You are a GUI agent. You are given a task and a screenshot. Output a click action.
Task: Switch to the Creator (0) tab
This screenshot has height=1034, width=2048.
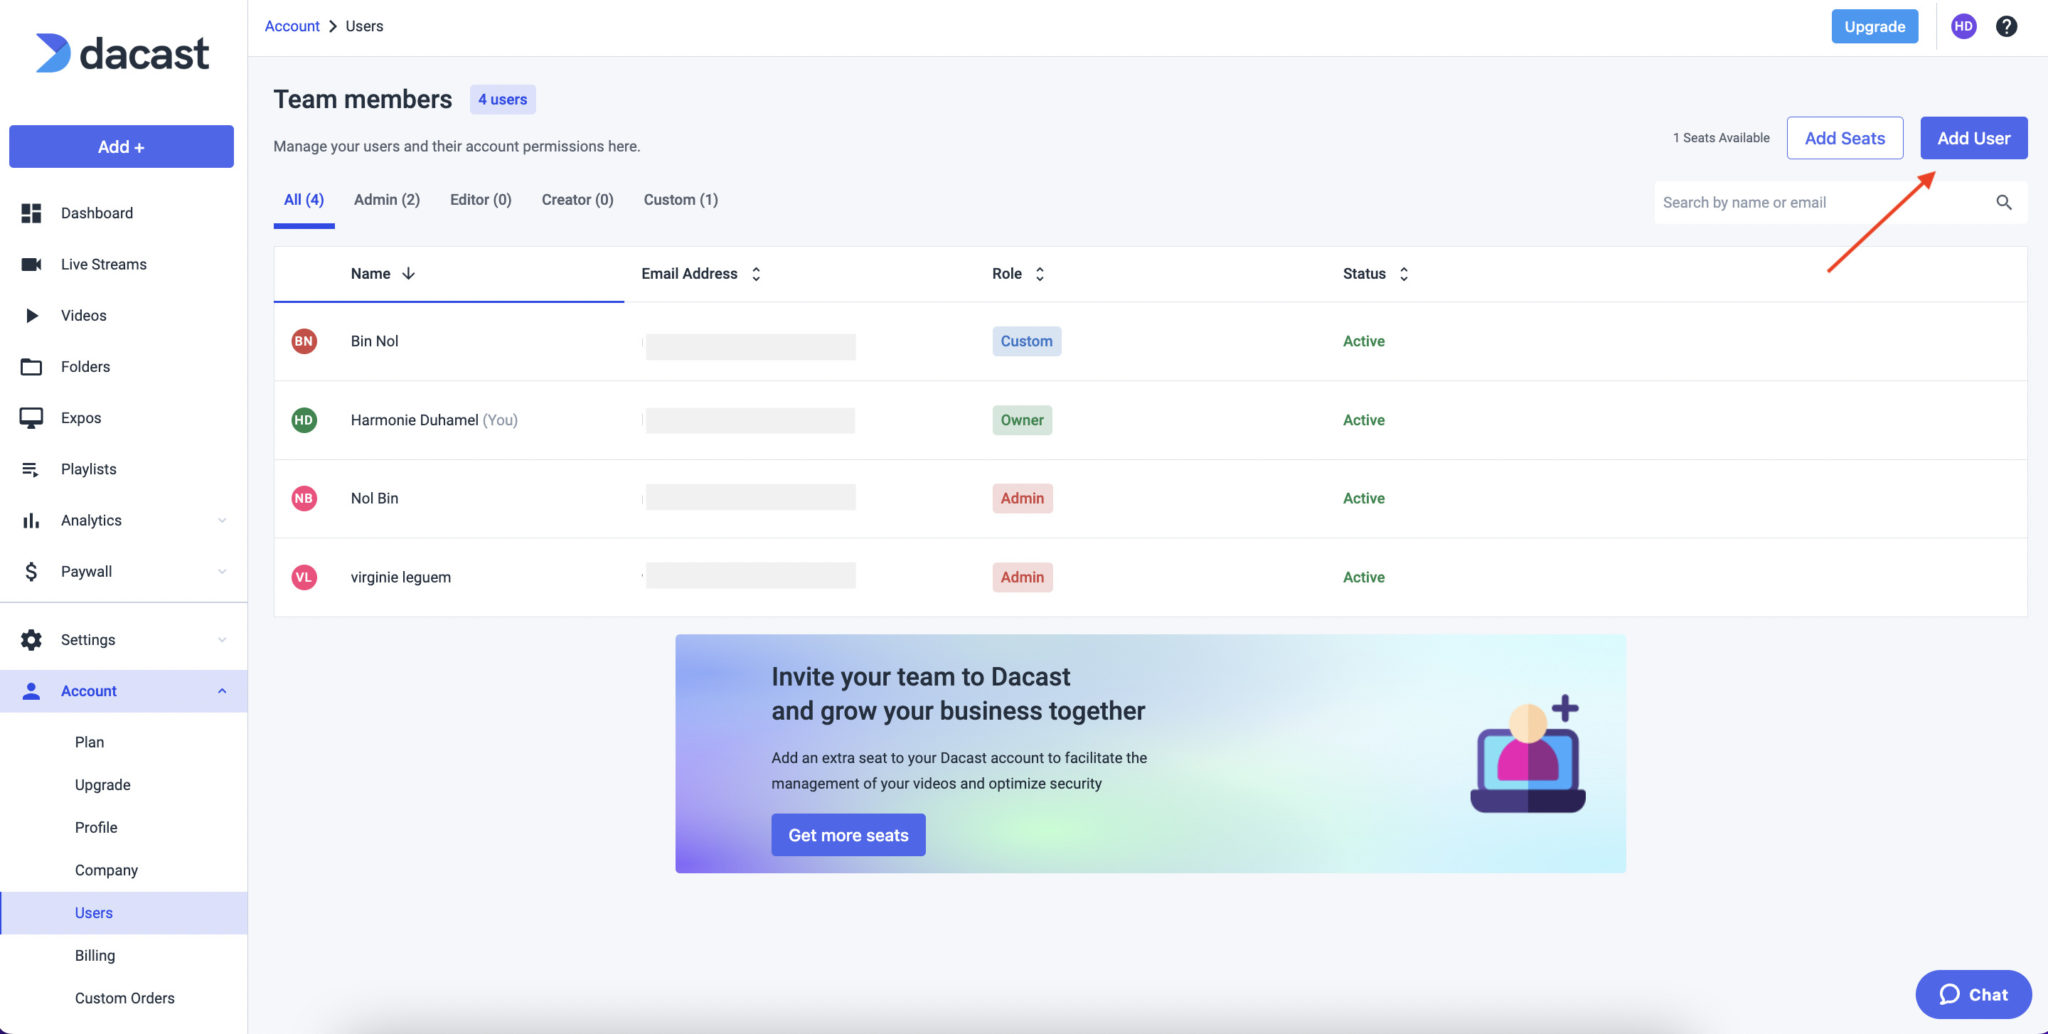tap(578, 200)
